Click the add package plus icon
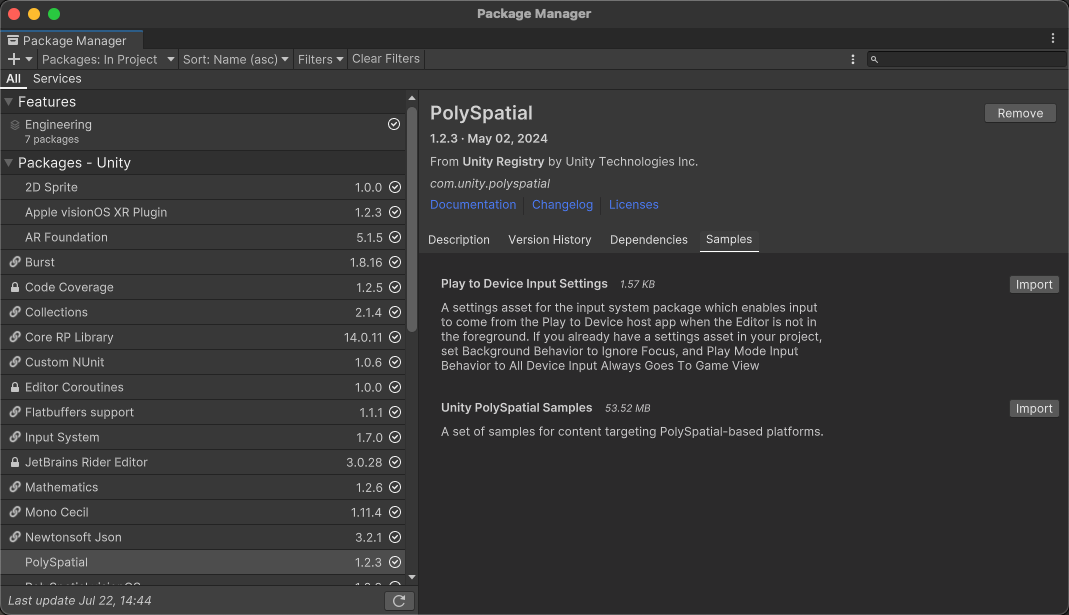 click(x=14, y=59)
